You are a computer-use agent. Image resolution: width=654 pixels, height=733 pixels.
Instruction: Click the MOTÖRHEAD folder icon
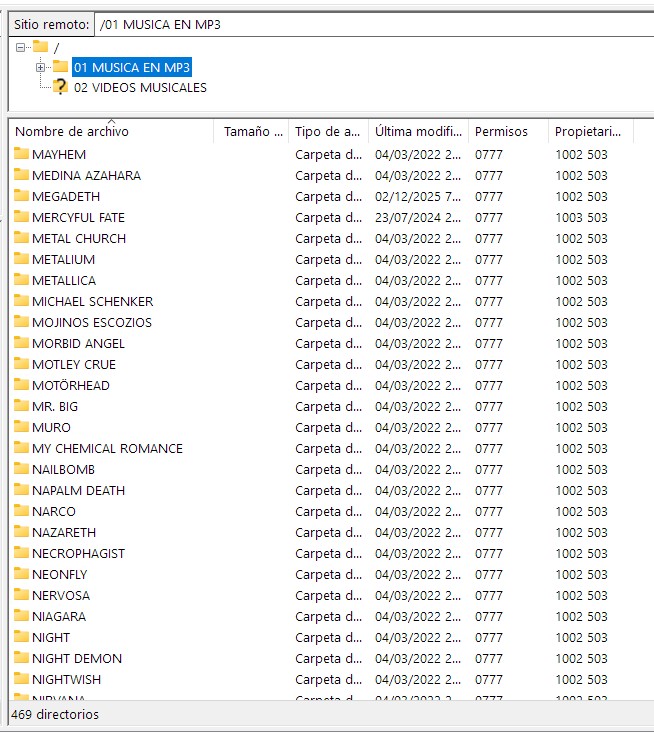click(22, 385)
